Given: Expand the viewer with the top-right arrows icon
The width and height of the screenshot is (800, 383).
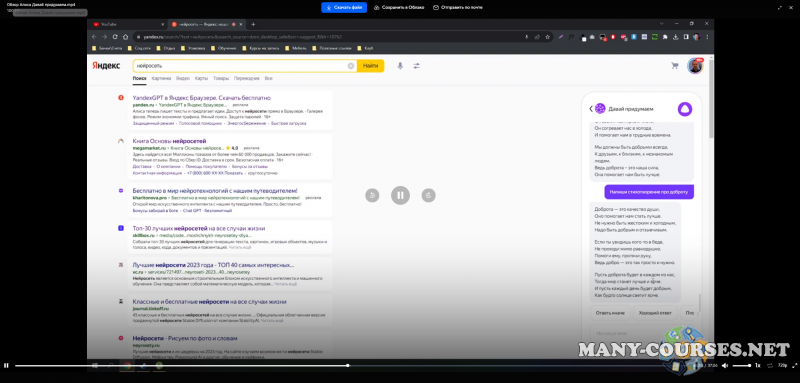Looking at the screenshot, I should [x=780, y=8].
